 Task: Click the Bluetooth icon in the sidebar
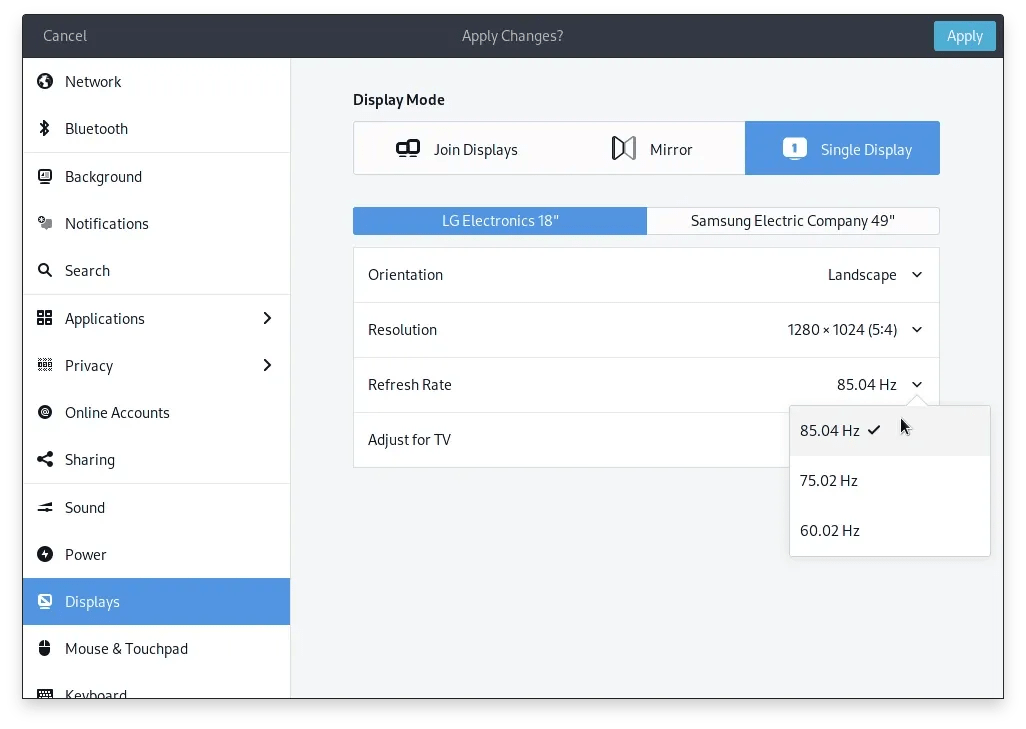point(44,128)
